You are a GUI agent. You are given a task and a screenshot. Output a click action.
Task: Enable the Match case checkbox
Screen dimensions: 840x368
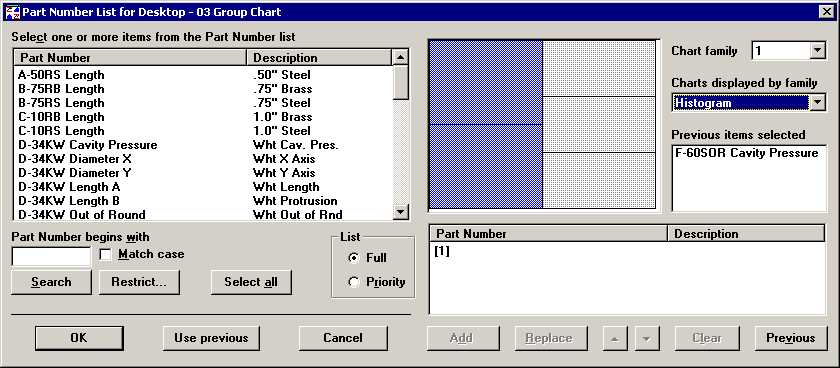(106, 254)
